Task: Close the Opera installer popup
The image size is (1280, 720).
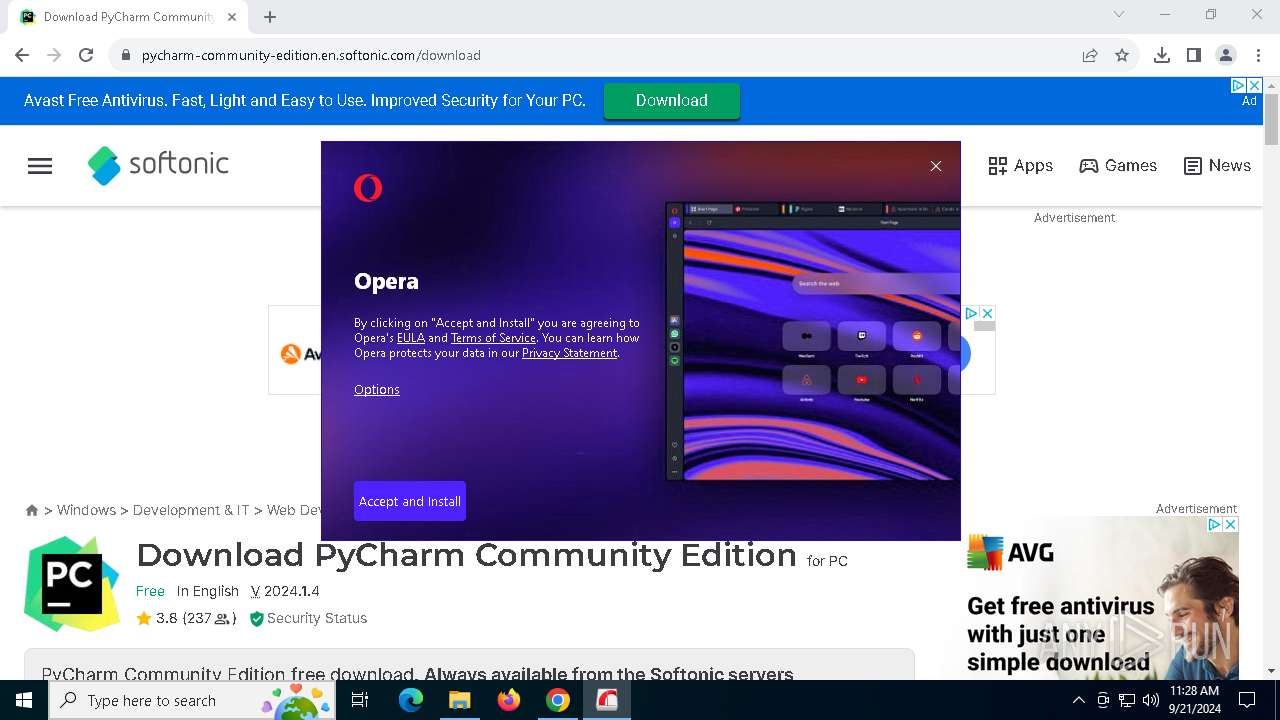Action: 936,166
